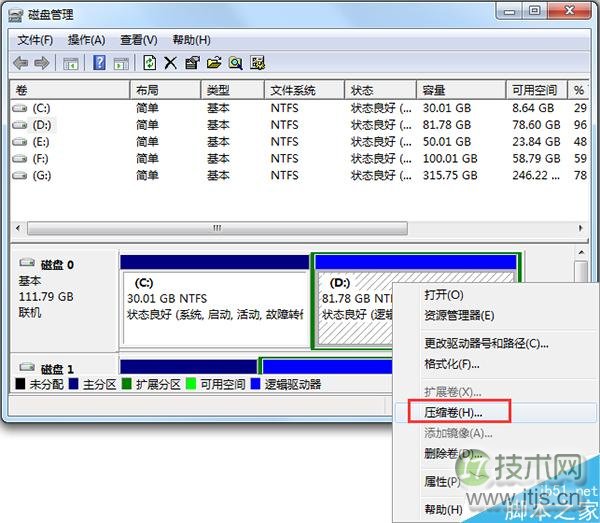This screenshot has width=600, height=523.
Task: Click the dark blue 主分区 legend swatch
Action: pyautogui.click(x=73, y=384)
